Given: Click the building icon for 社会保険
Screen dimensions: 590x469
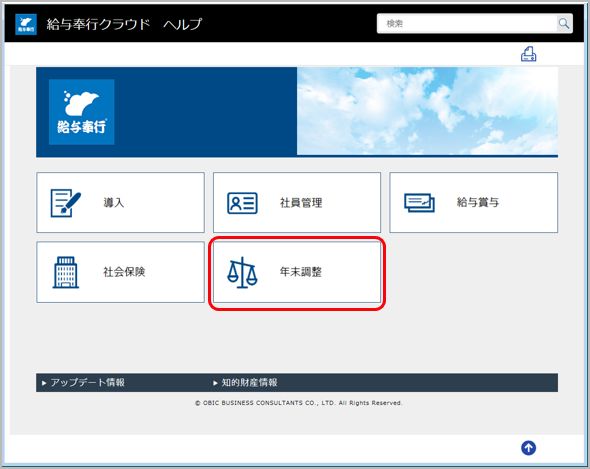Looking at the screenshot, I should coord(65,272).
